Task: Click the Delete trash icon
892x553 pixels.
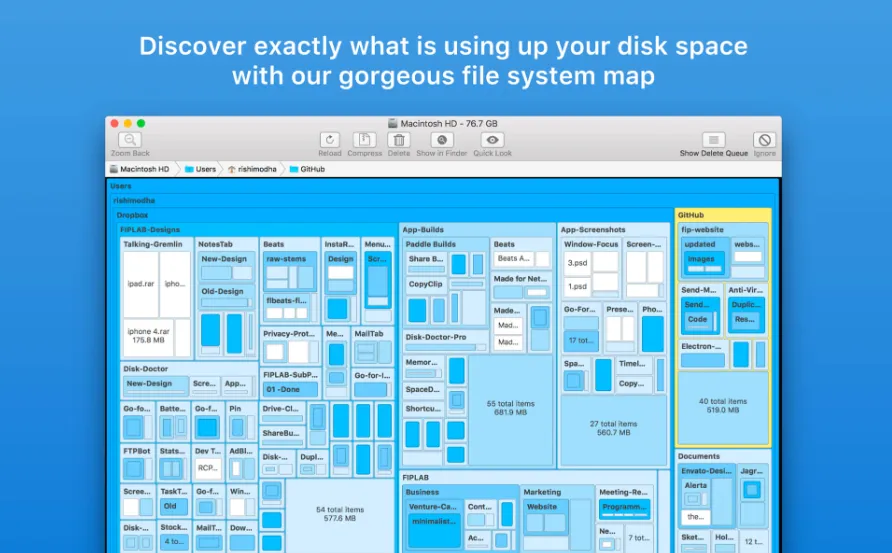Action: click(399, 140)
